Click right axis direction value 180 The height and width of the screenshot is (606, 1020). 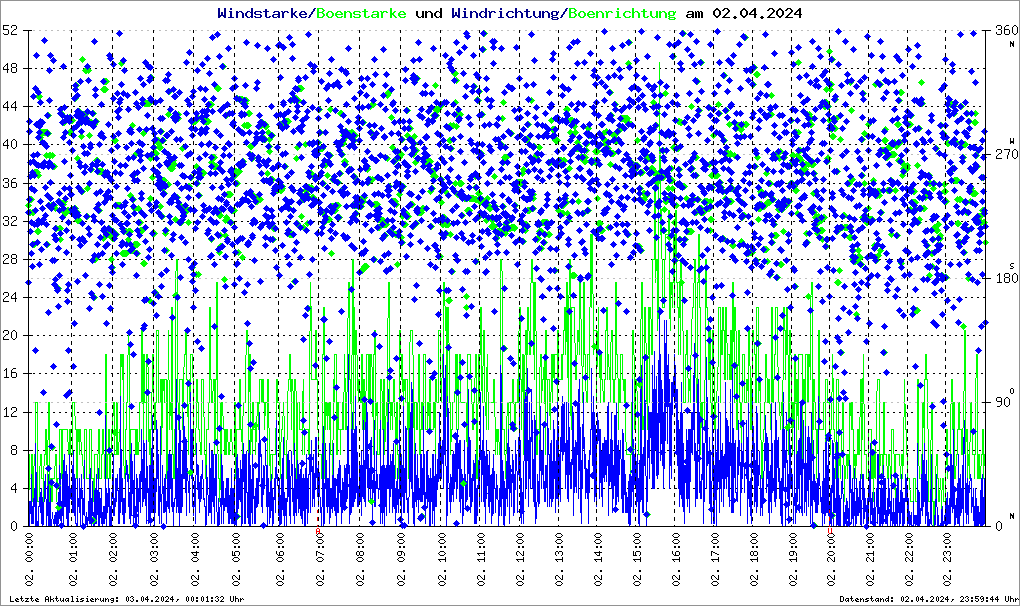click(1007, 278)
